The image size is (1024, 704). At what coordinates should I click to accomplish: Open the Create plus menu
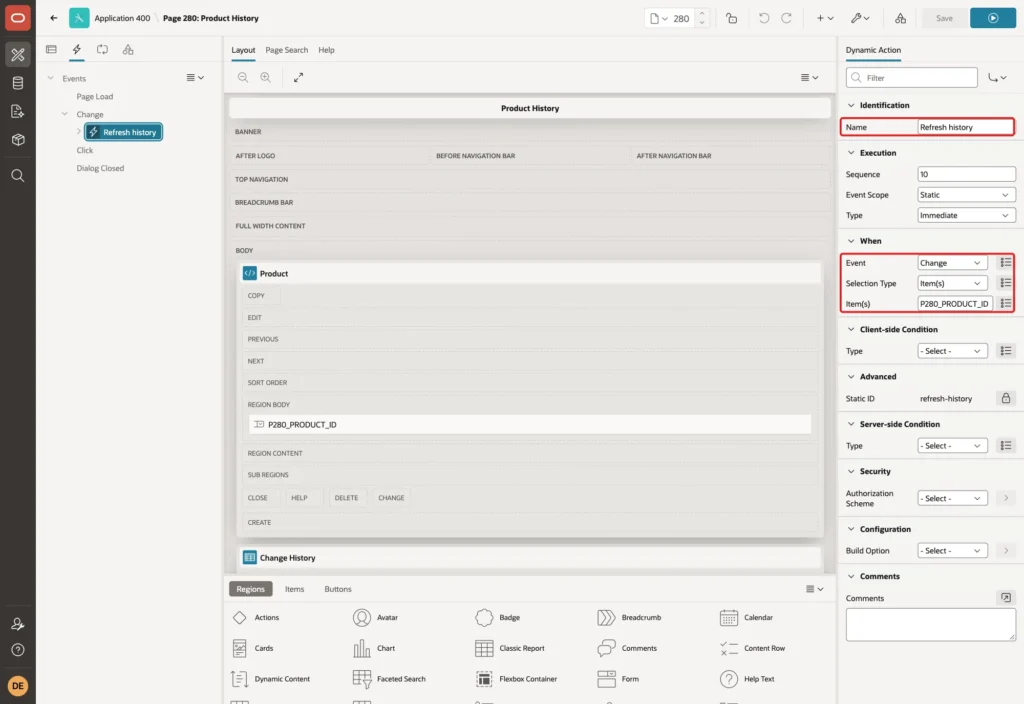[x=824, y=18]
